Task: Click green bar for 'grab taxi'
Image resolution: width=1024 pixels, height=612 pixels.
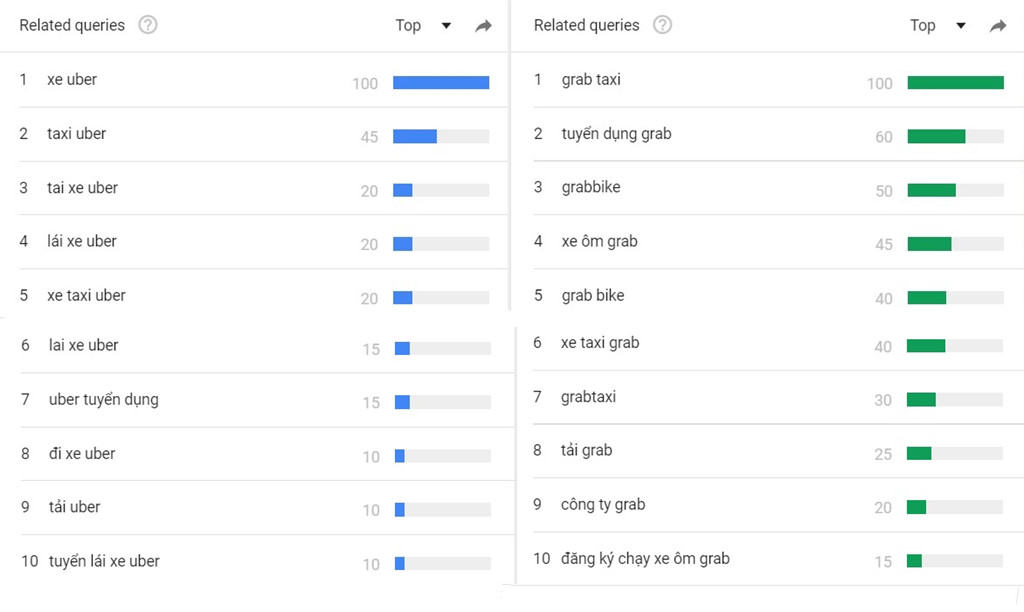Action: 955,82
